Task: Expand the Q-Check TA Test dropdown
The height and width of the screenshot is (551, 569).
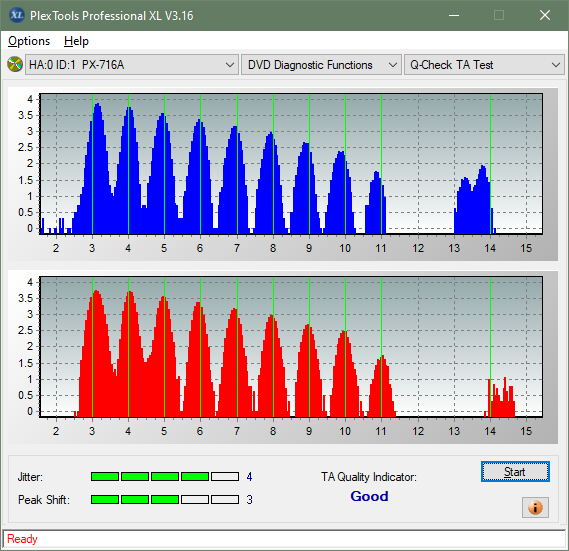Action: click(x=484, y=65)
